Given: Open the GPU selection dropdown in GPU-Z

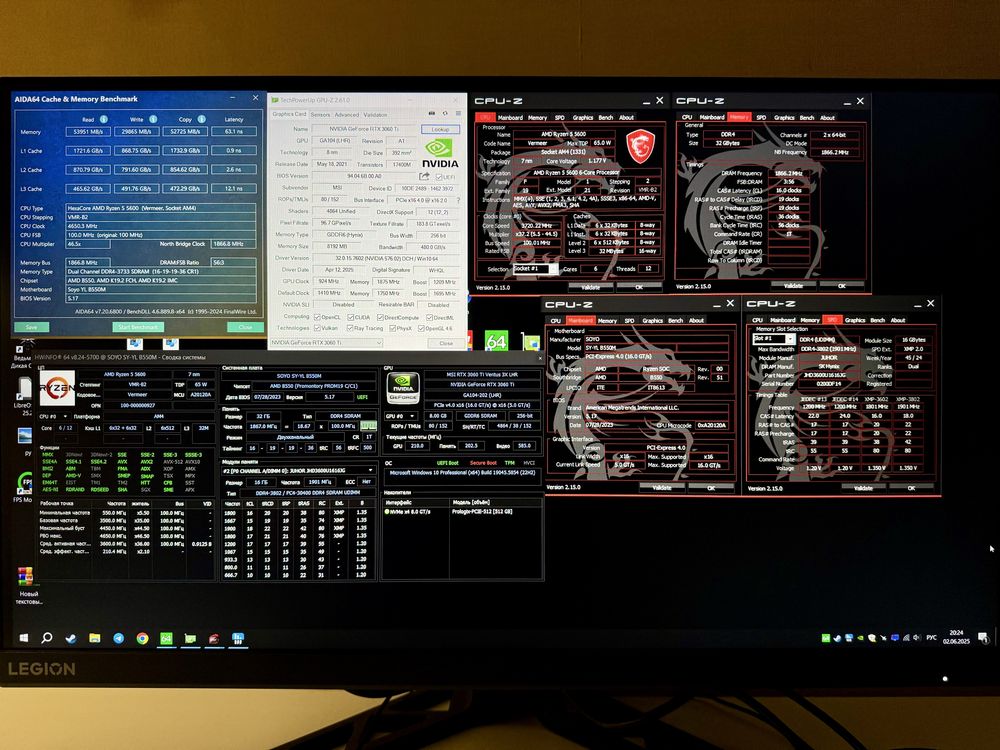Looking at the screenshot, I should tap(327, 343).
